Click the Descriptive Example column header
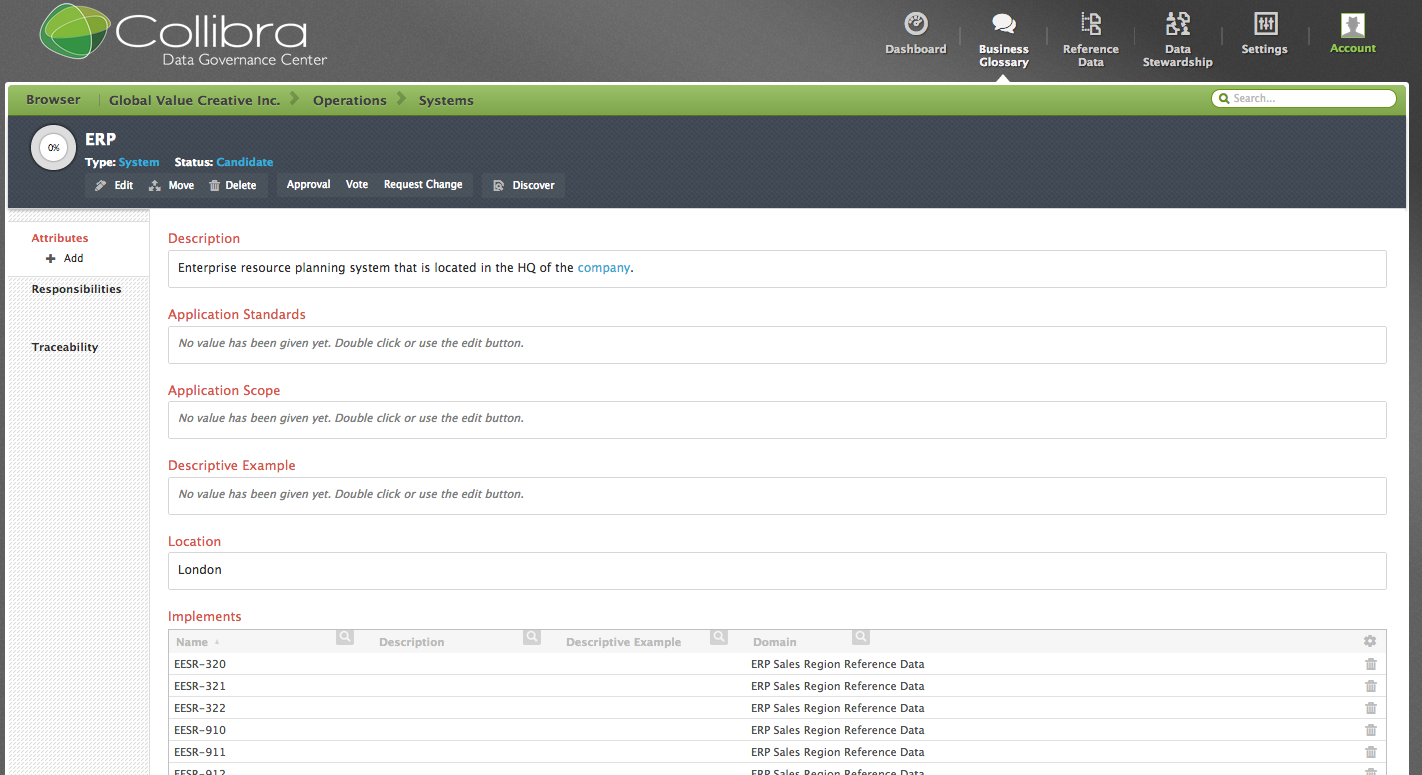 pos(623,642)
